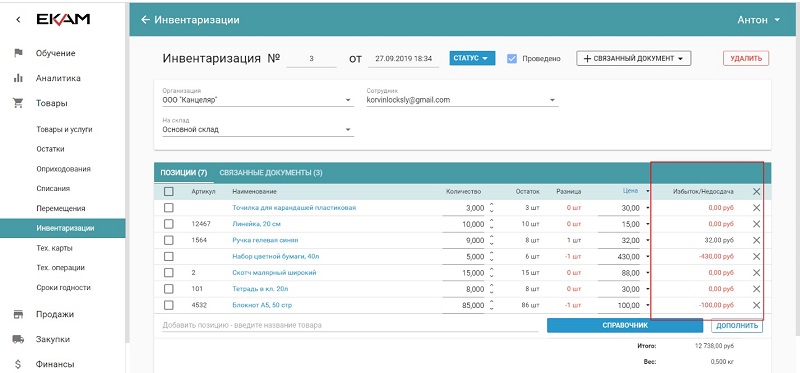Adjust quantity stepper for Линейка row
Screen dimensions: 800x373
coord(491,224)
